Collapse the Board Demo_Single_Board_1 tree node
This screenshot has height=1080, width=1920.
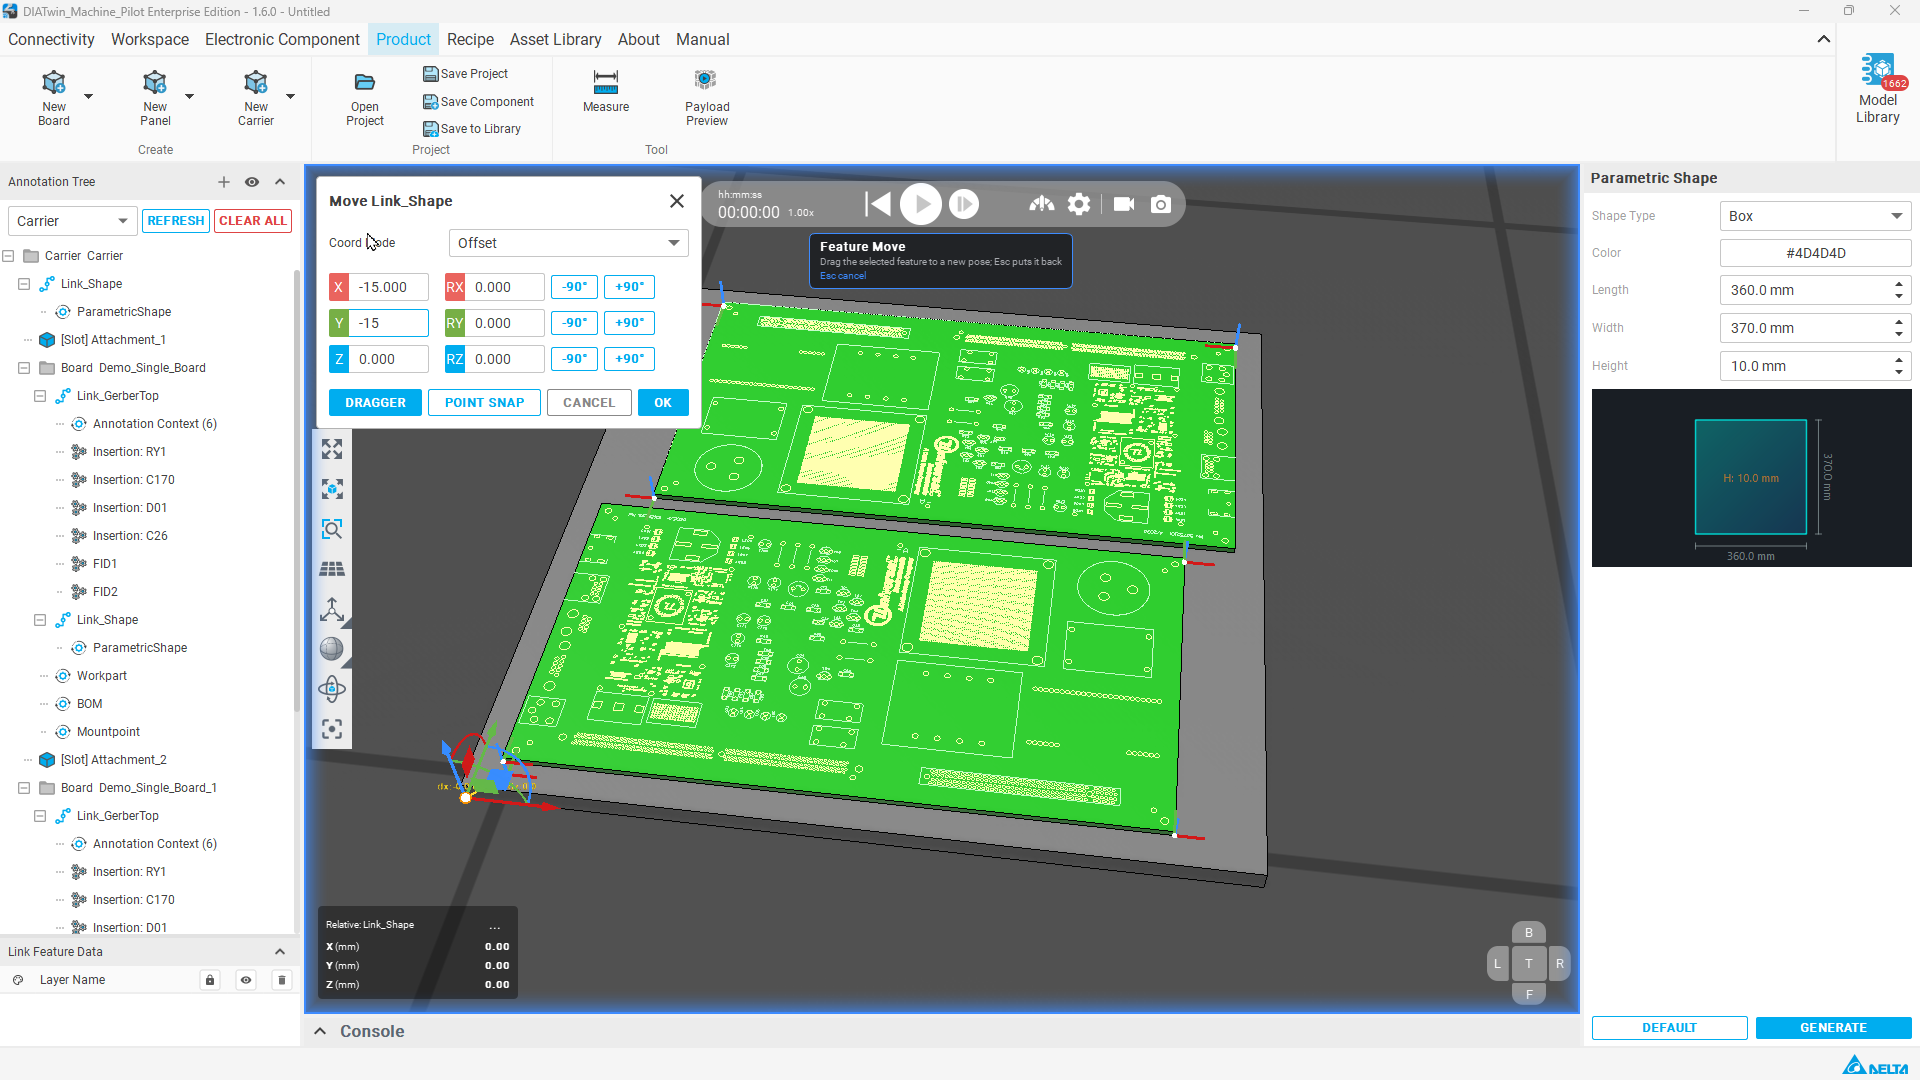pos(24,788)
